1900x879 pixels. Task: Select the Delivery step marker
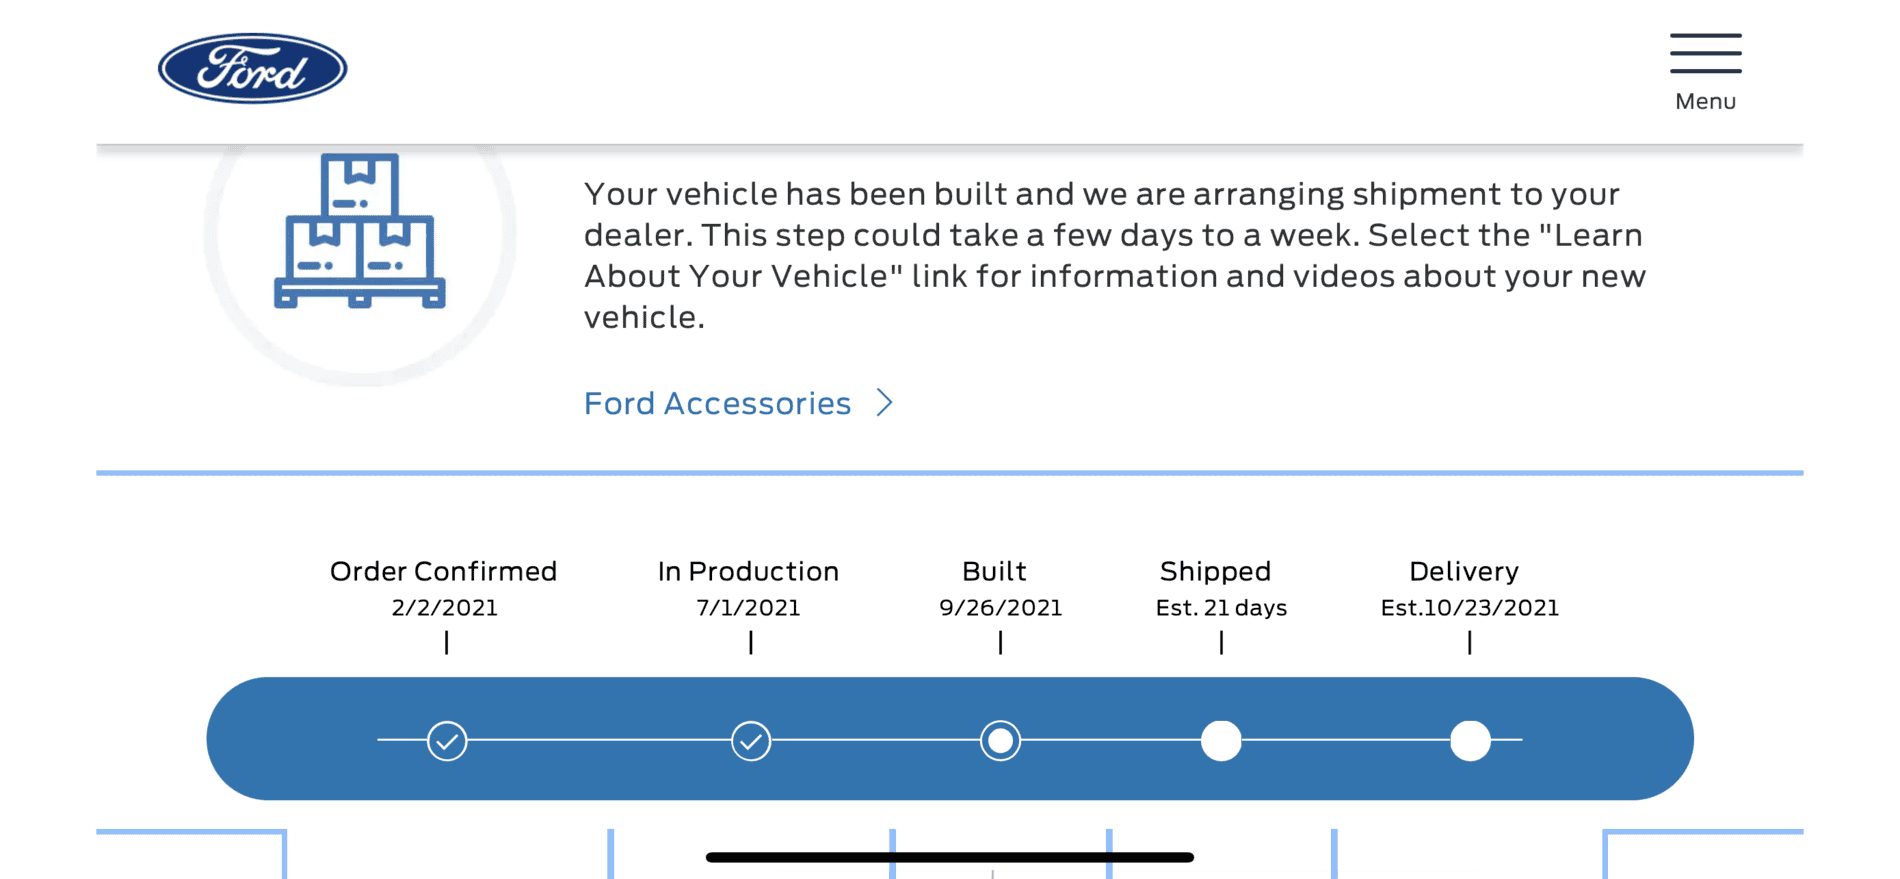coord(1470,741)
